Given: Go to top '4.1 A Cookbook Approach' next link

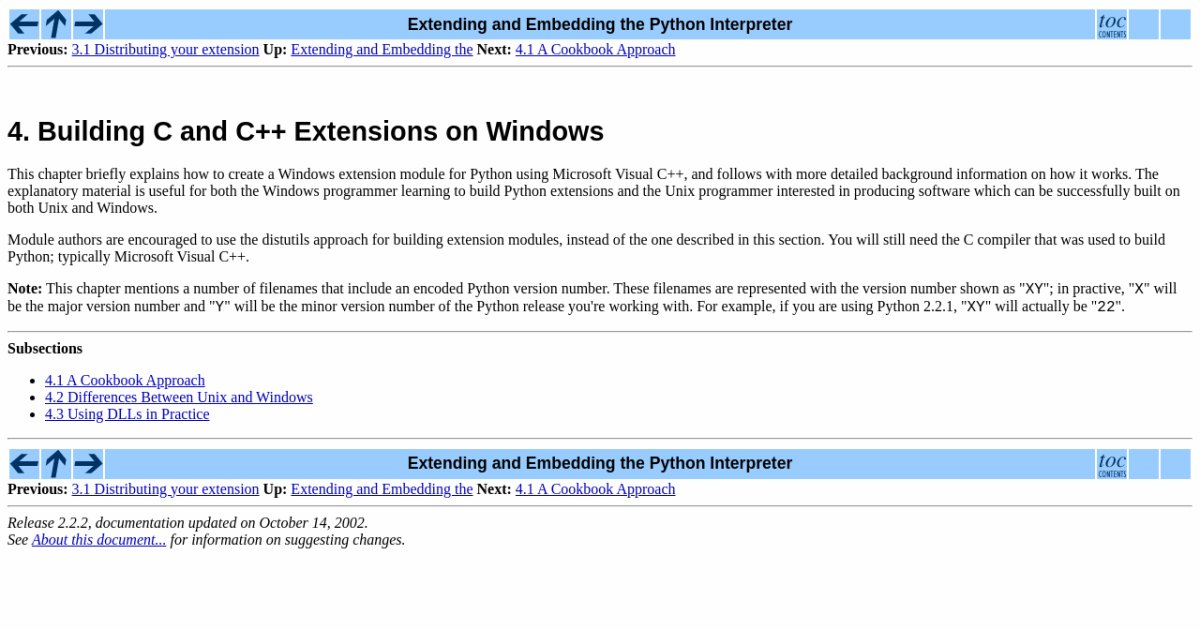Looking at the screenshot, I should pos(595,50).
